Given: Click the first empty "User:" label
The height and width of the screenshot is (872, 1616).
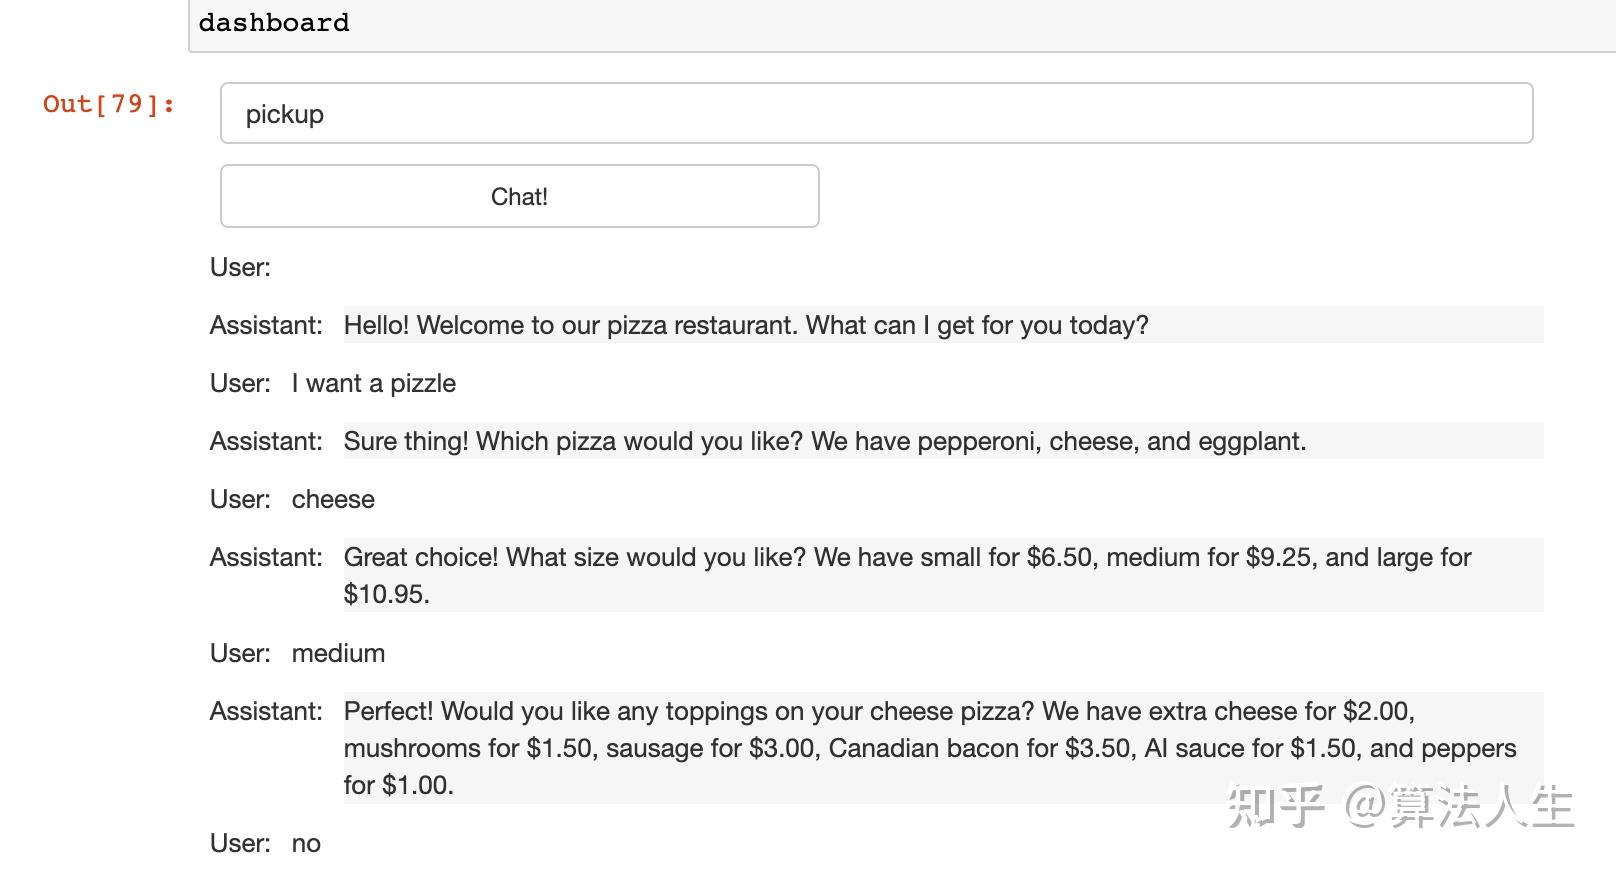Looking at the screenshot, I should point(240,267).
